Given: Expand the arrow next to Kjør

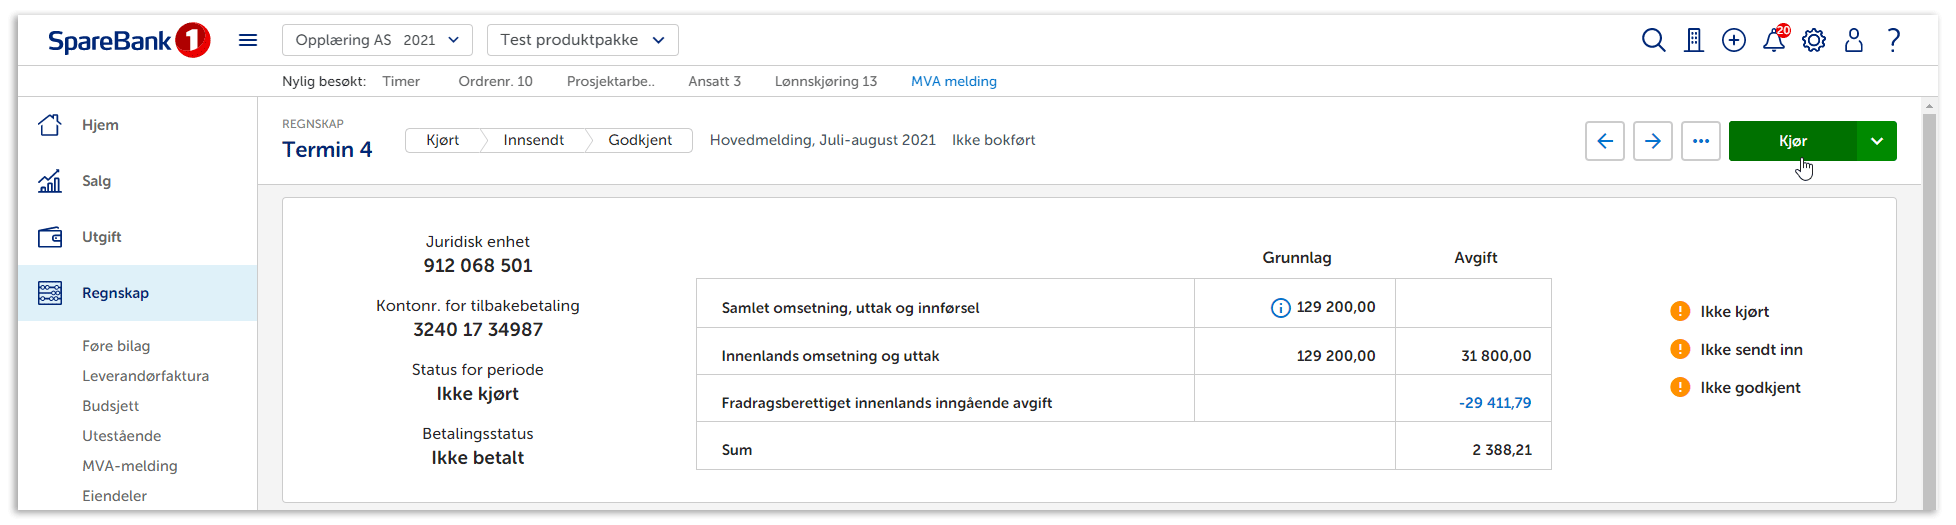Looking at the screenshot, I should point(1876,141).
